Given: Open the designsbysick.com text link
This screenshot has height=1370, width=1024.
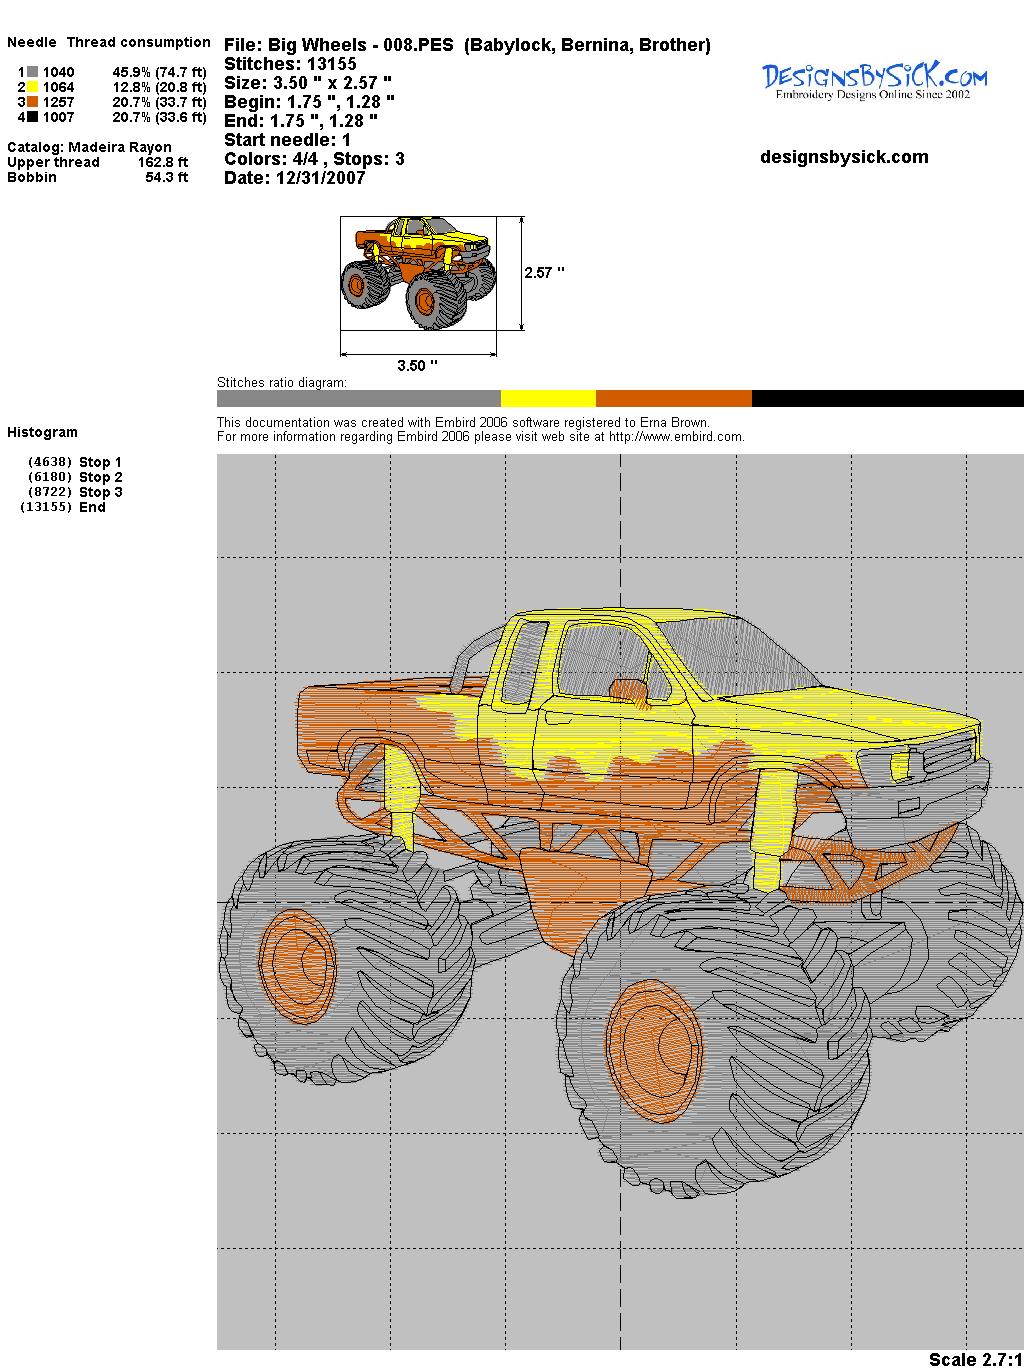Looking at the screenshot, I should coord(844,157).
